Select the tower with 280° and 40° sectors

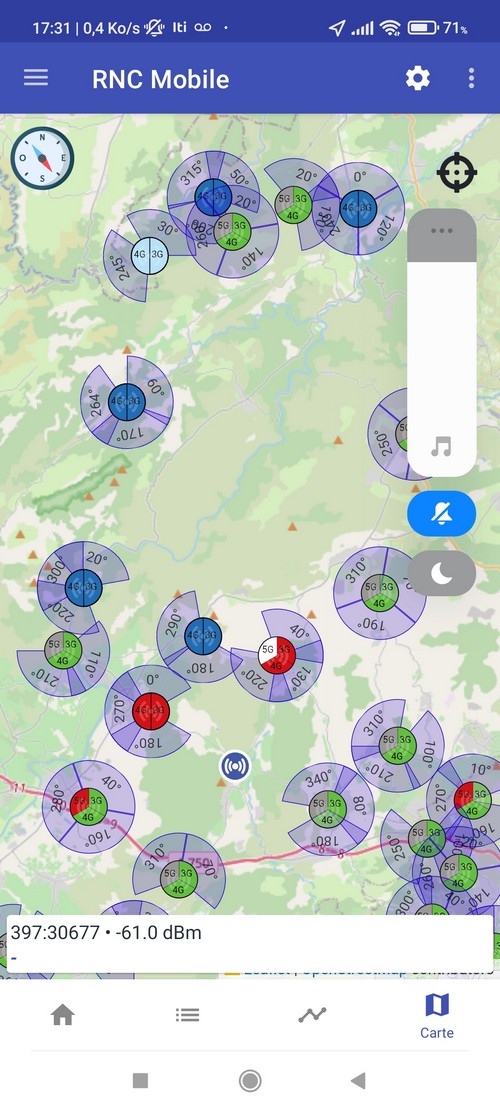pos(89,806)
